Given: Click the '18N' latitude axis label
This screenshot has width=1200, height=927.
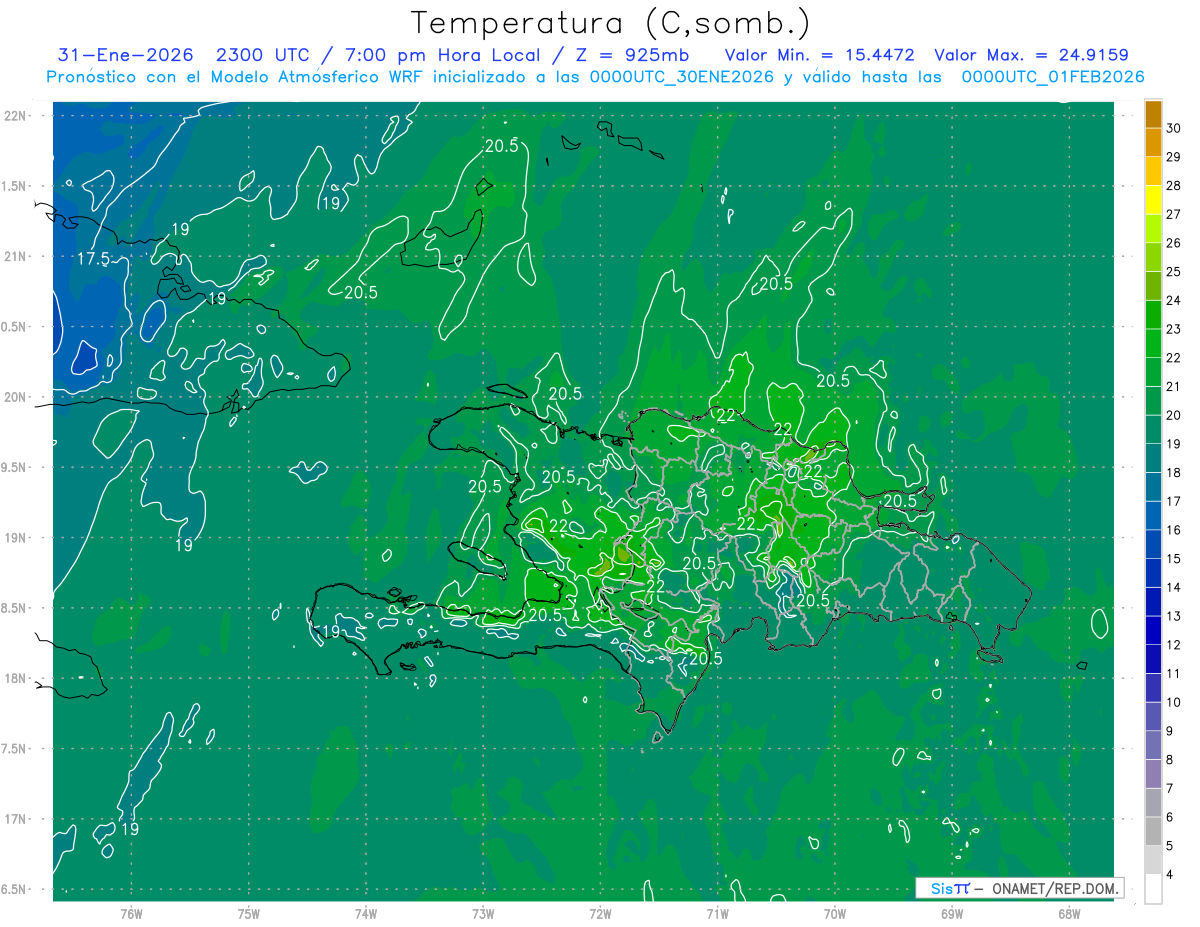Looking at the screenshot, I should (16, 678).
